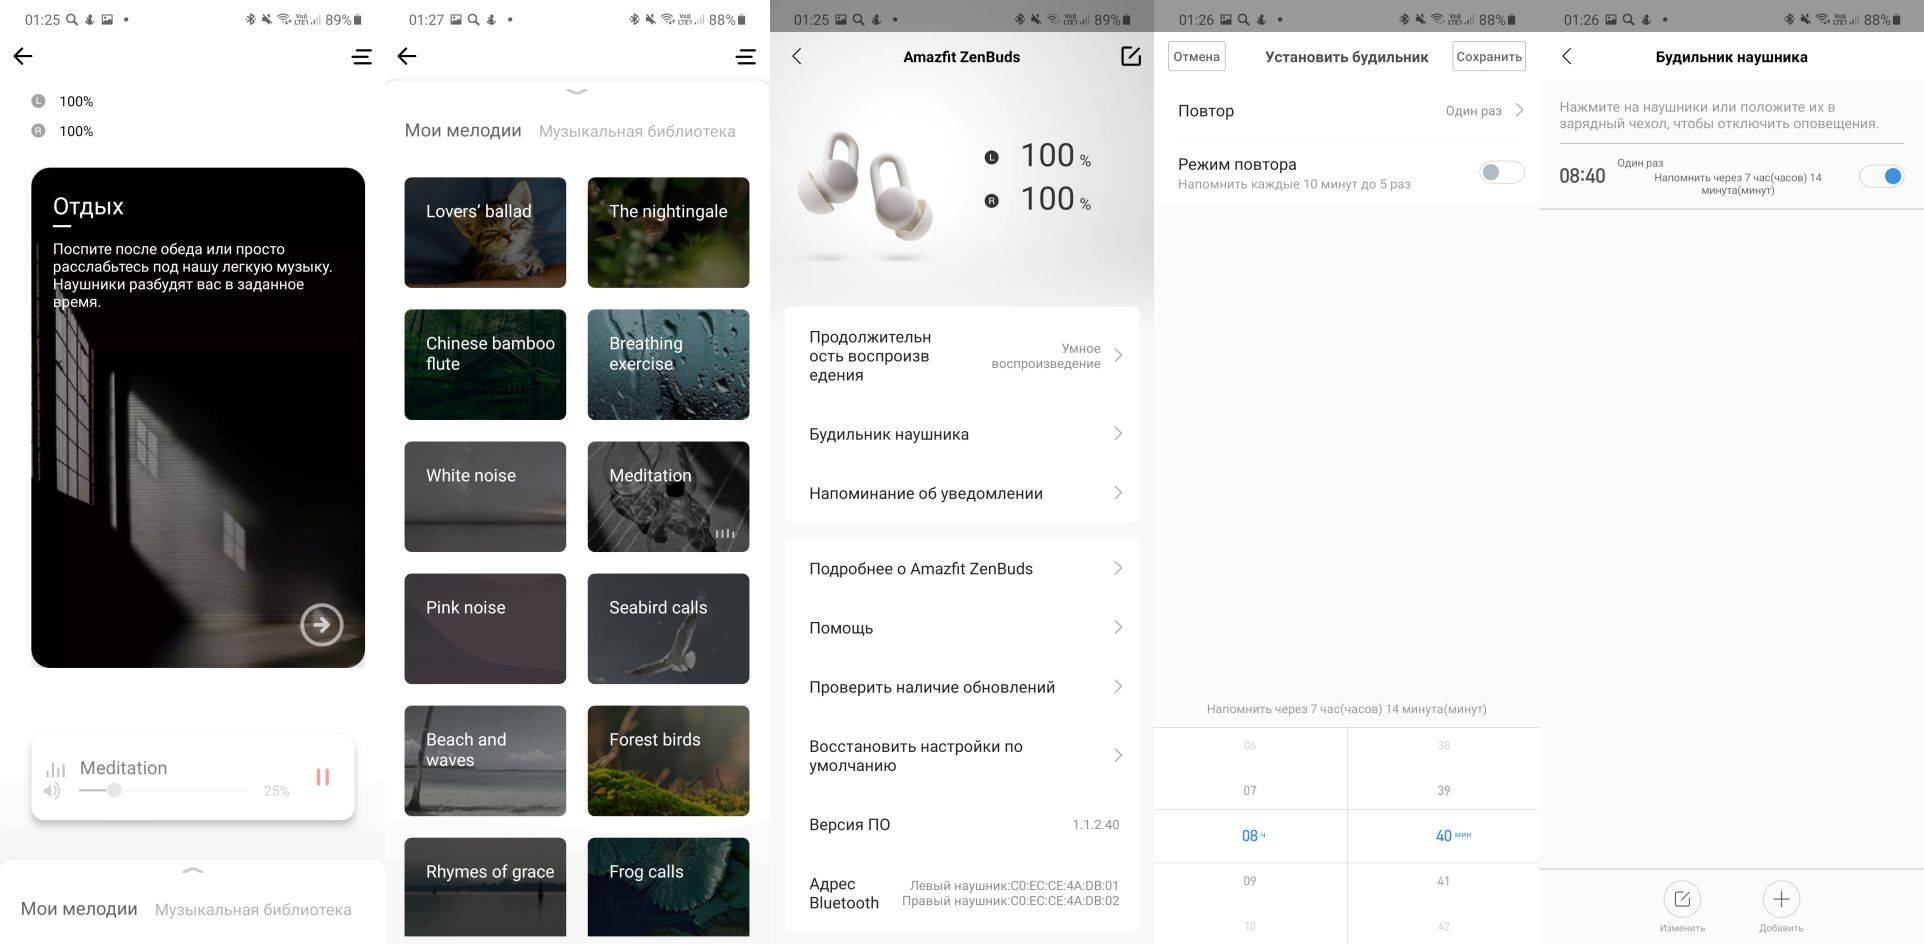This screenshot has height=944, width=1924.
Task: Open the hamburger menu on melodies screen
Action: [x=745, y=57]
